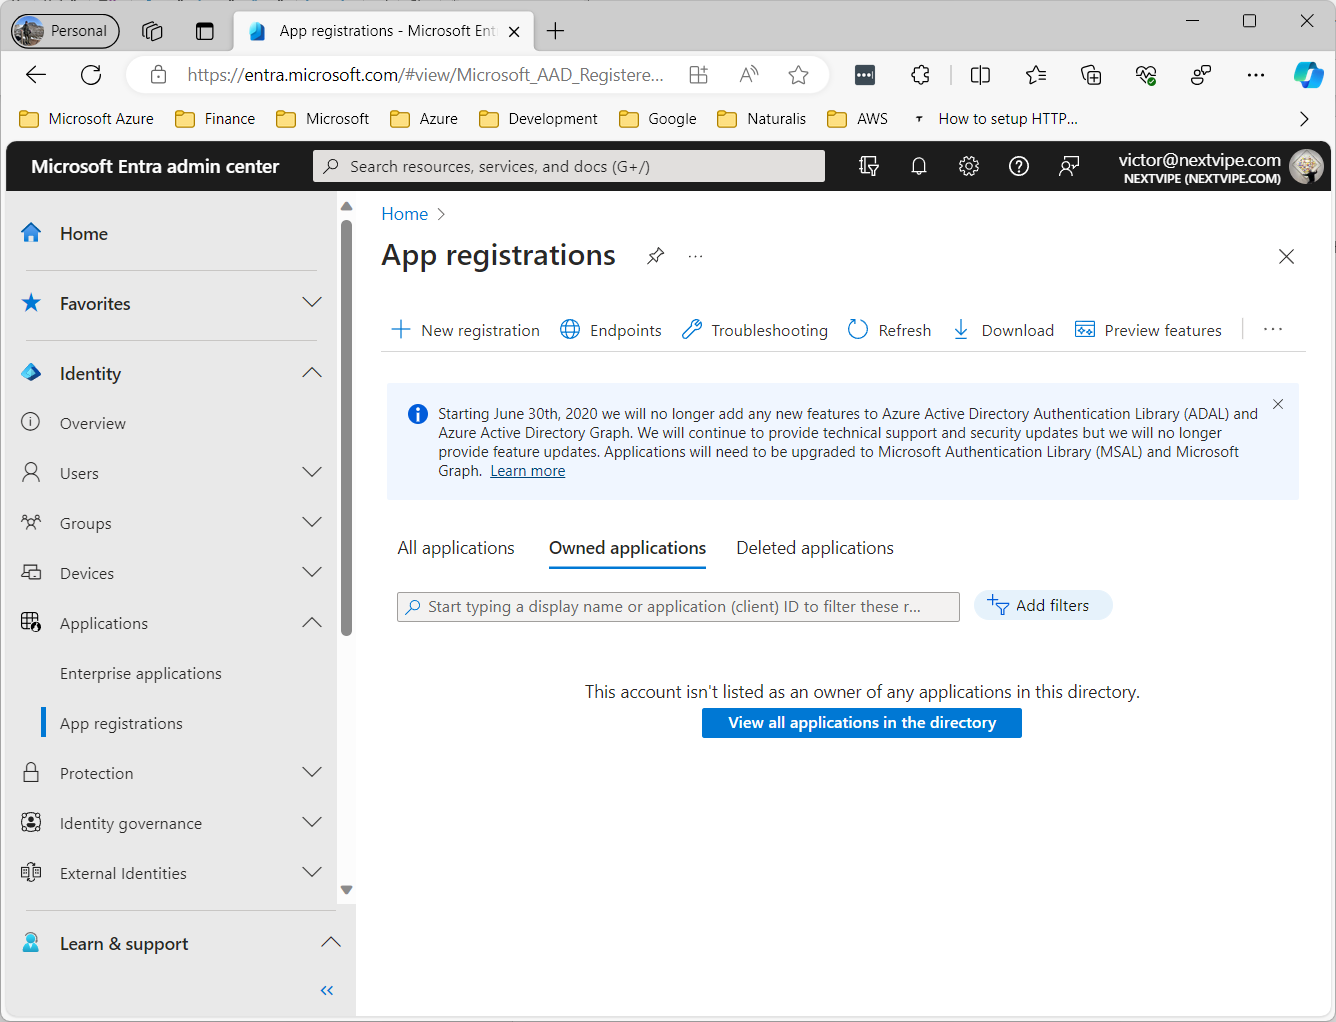Viewport: 1336px width, 1022px height.
Task: Pin the App registrations blade
Action: tap(655, 256)
